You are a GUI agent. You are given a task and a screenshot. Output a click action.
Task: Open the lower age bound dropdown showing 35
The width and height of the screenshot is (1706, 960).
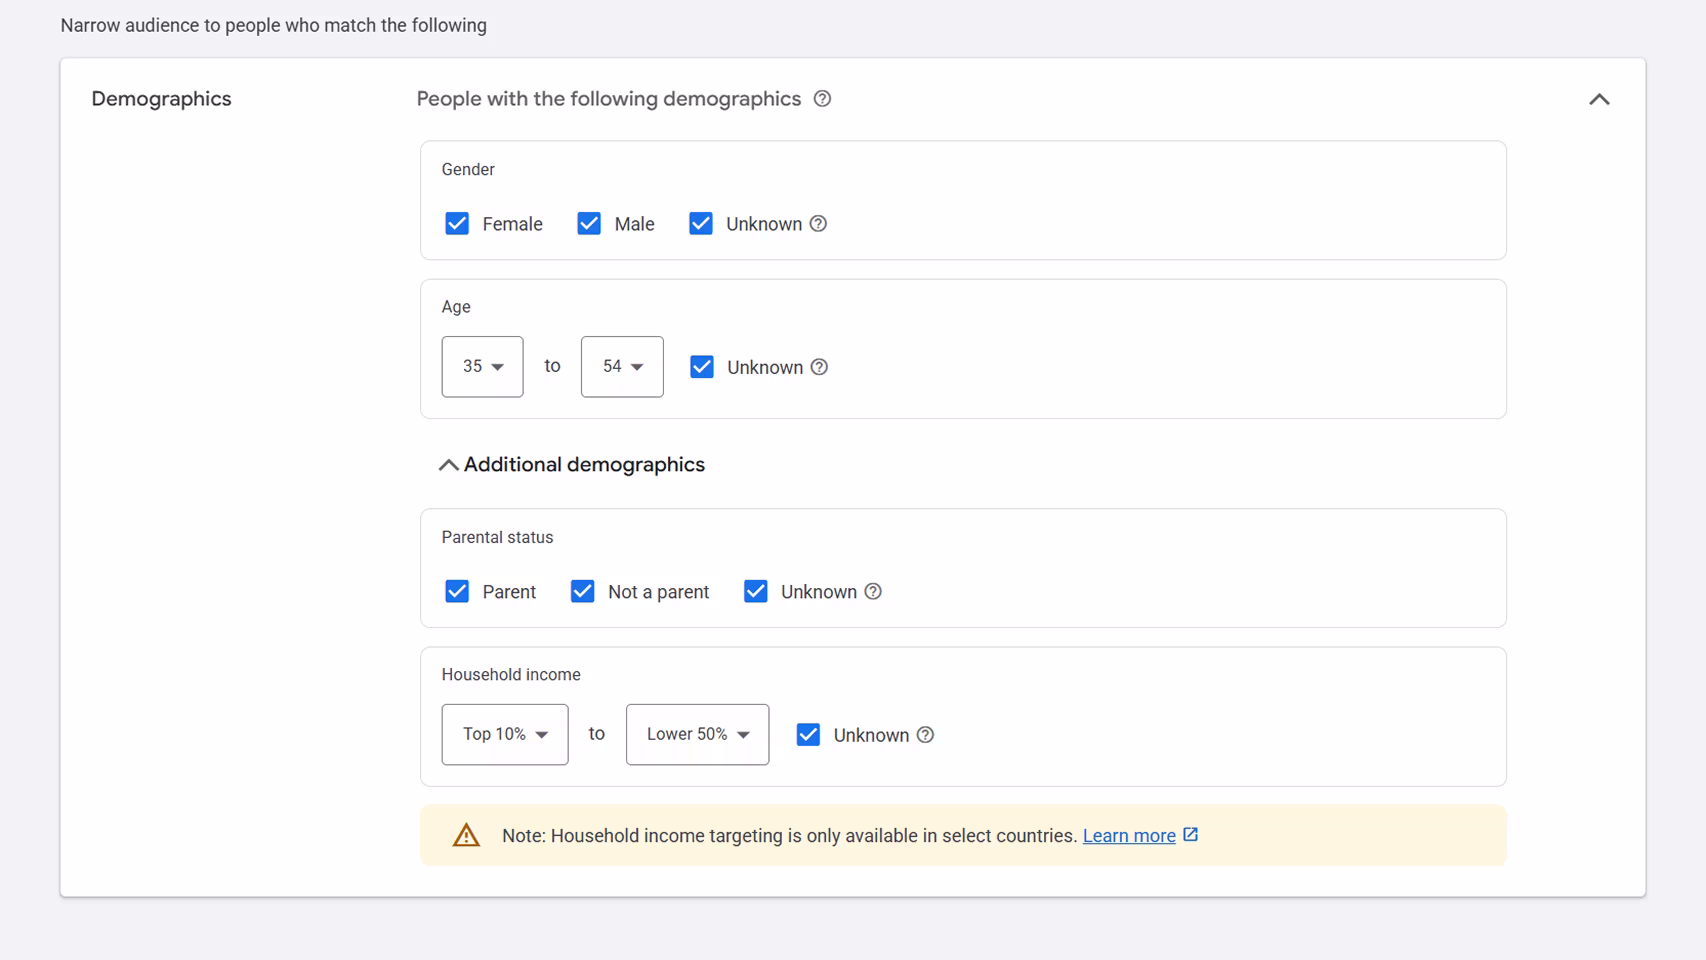(482, 366)
